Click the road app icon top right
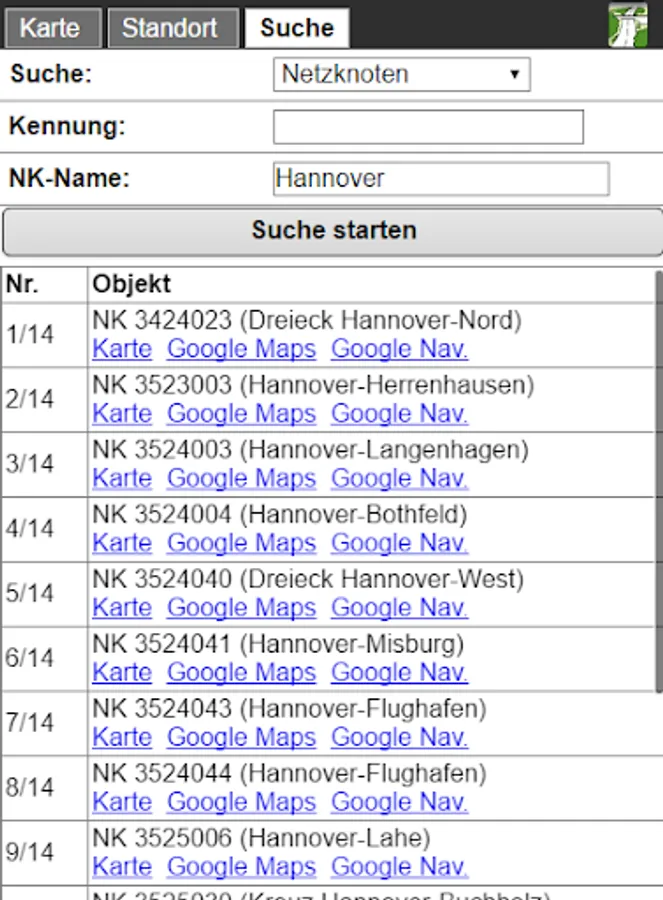The height and width of the screenshot is (900, 663). [x=628, y=24]
